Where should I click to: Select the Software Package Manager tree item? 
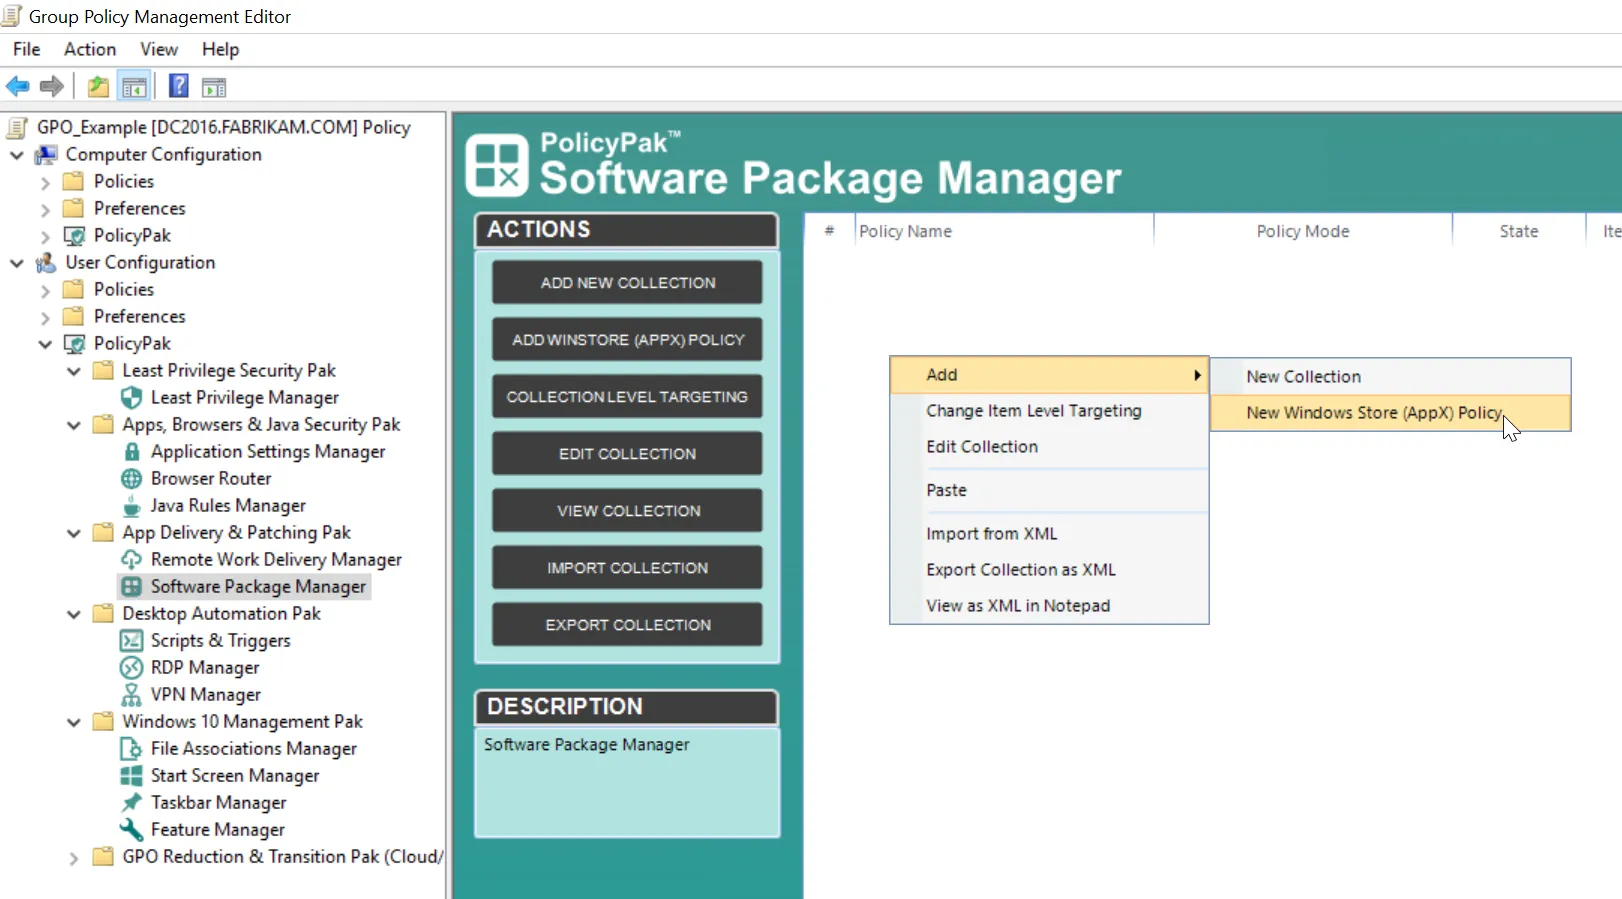click(258, 587)
